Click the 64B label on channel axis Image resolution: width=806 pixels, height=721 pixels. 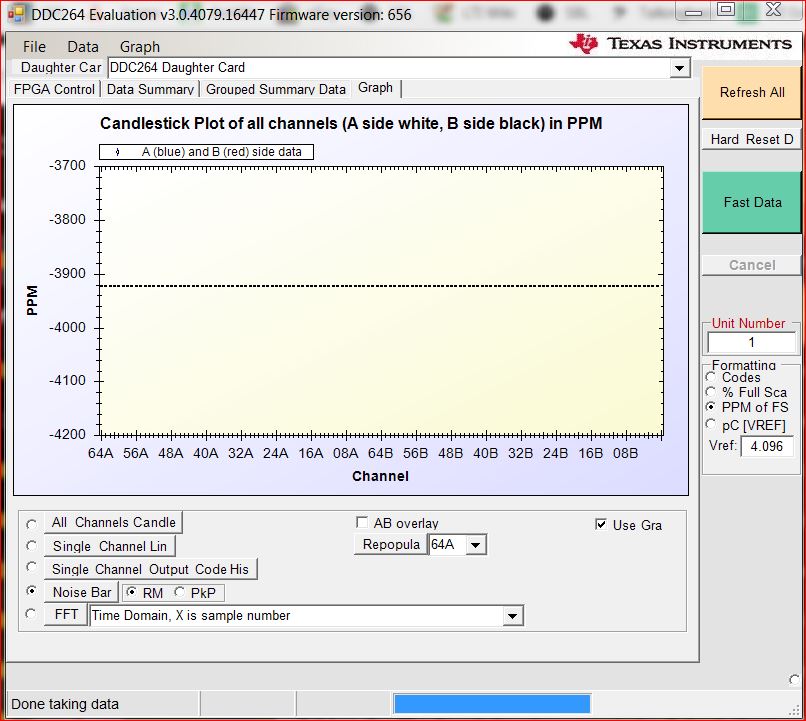coord(380,453)
